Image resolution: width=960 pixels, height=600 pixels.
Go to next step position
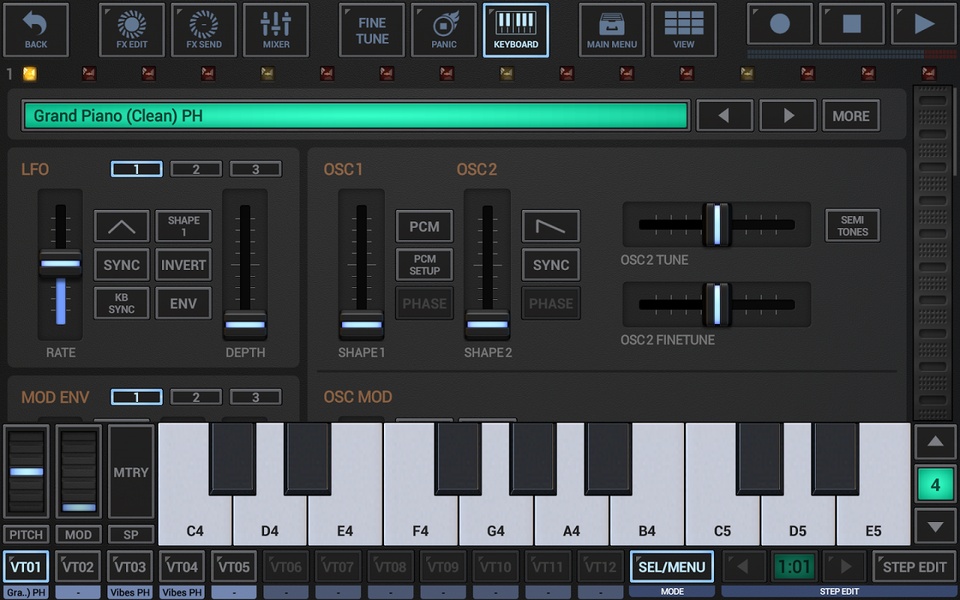tap(845, 567)
